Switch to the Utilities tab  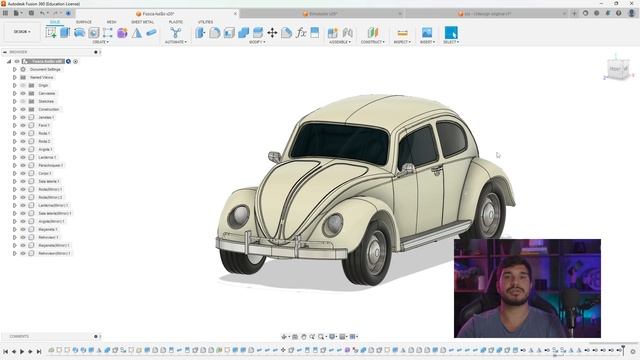(205, 22)
